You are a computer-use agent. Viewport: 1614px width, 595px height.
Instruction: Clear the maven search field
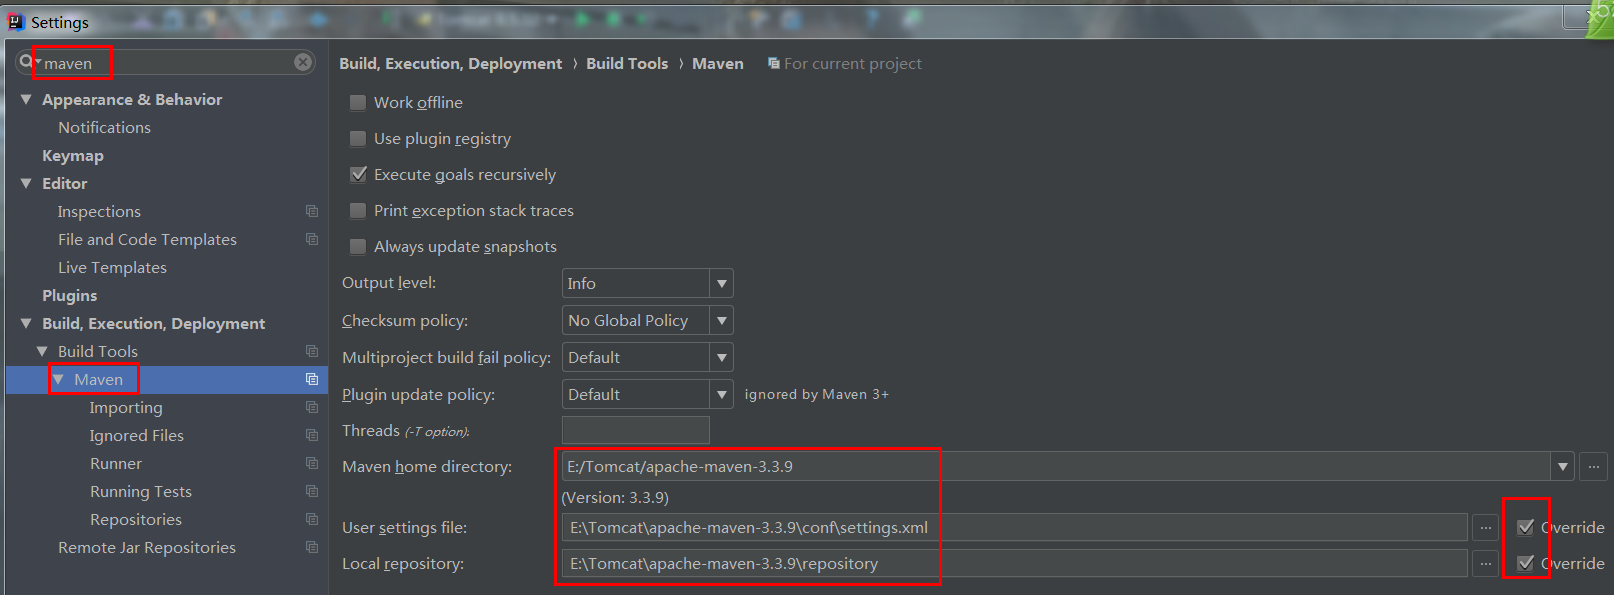pos(303,62)
